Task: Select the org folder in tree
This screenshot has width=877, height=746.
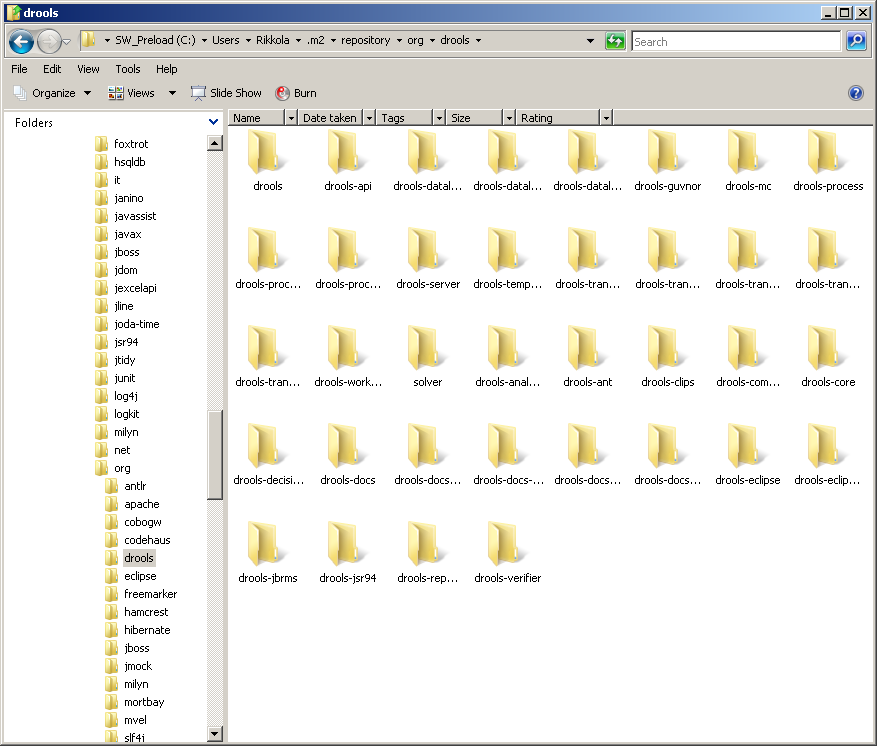Action: [x=122, y=468]
